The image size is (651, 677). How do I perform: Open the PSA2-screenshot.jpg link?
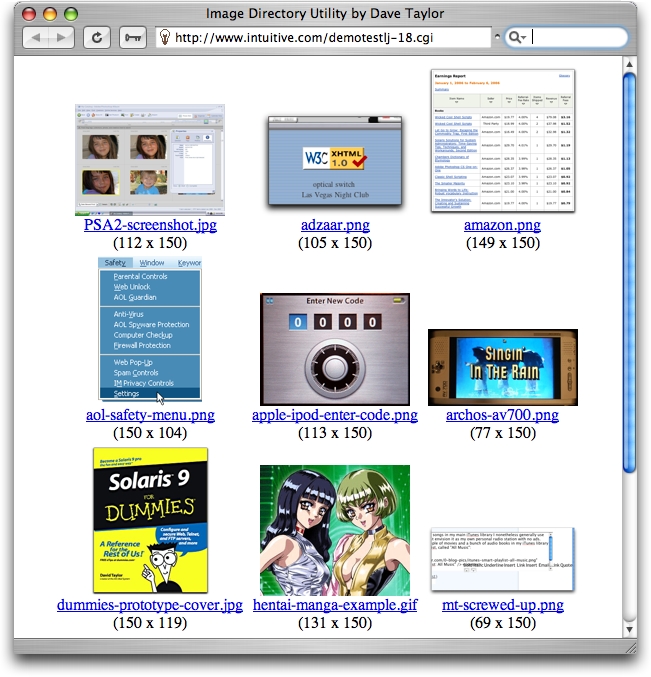[x=150, y=225]
